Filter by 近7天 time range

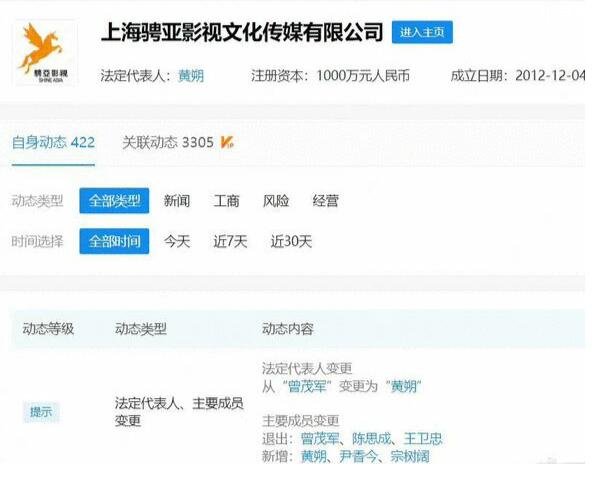click(x=230, y=241)
